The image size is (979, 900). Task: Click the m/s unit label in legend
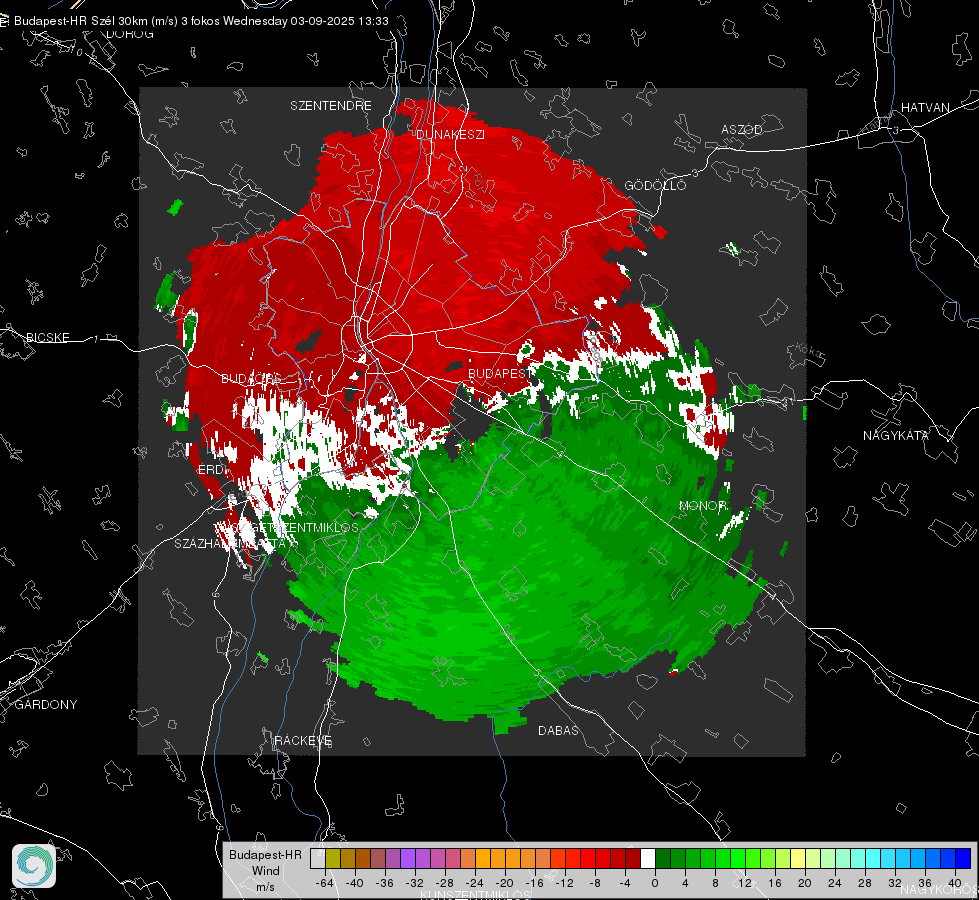(265, 886)
